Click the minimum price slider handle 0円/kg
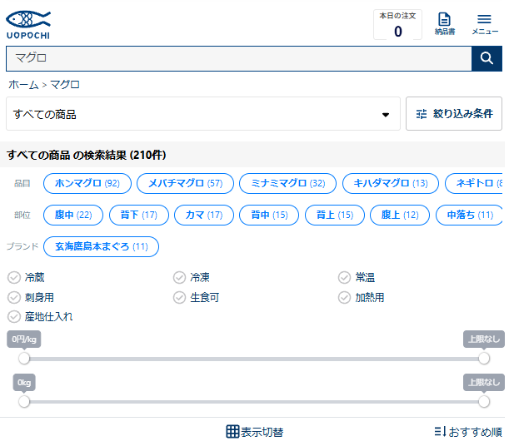Image resolution: width=505 pixels, height=445 pixels. click(x=24, y=358)
